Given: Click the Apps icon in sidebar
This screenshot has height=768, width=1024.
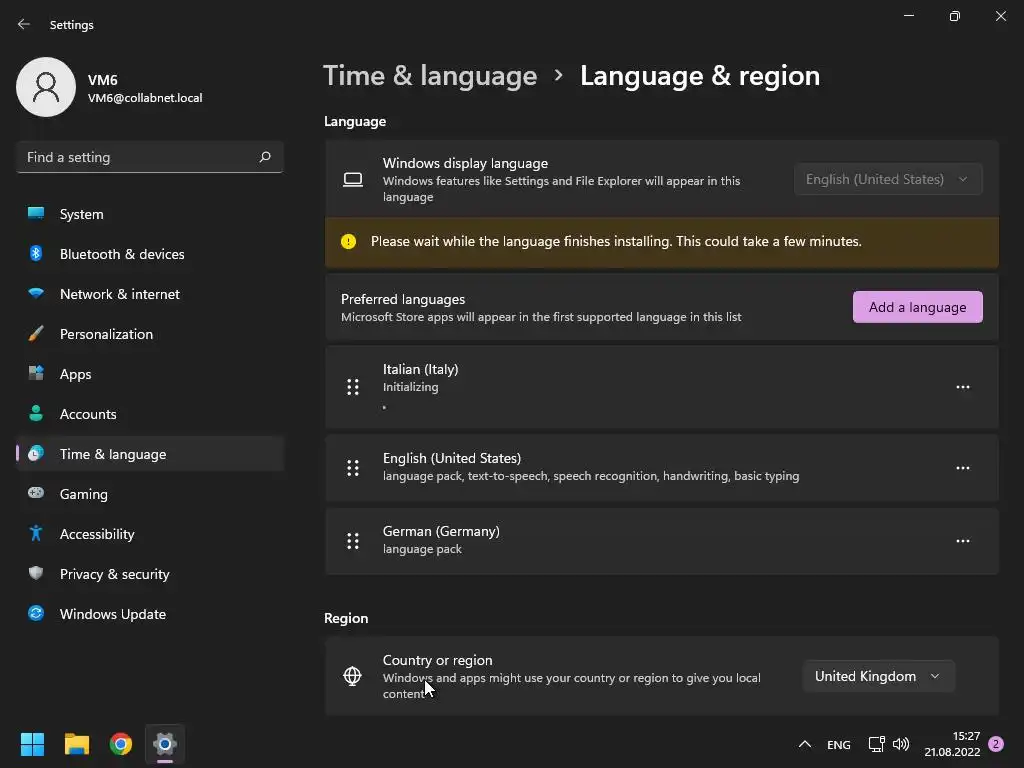Looking at the screenshot, I should coord(36,374).
